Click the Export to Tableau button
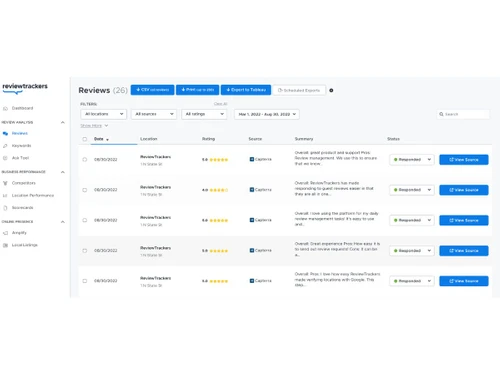Screen dimensions: 500x375 246,90
